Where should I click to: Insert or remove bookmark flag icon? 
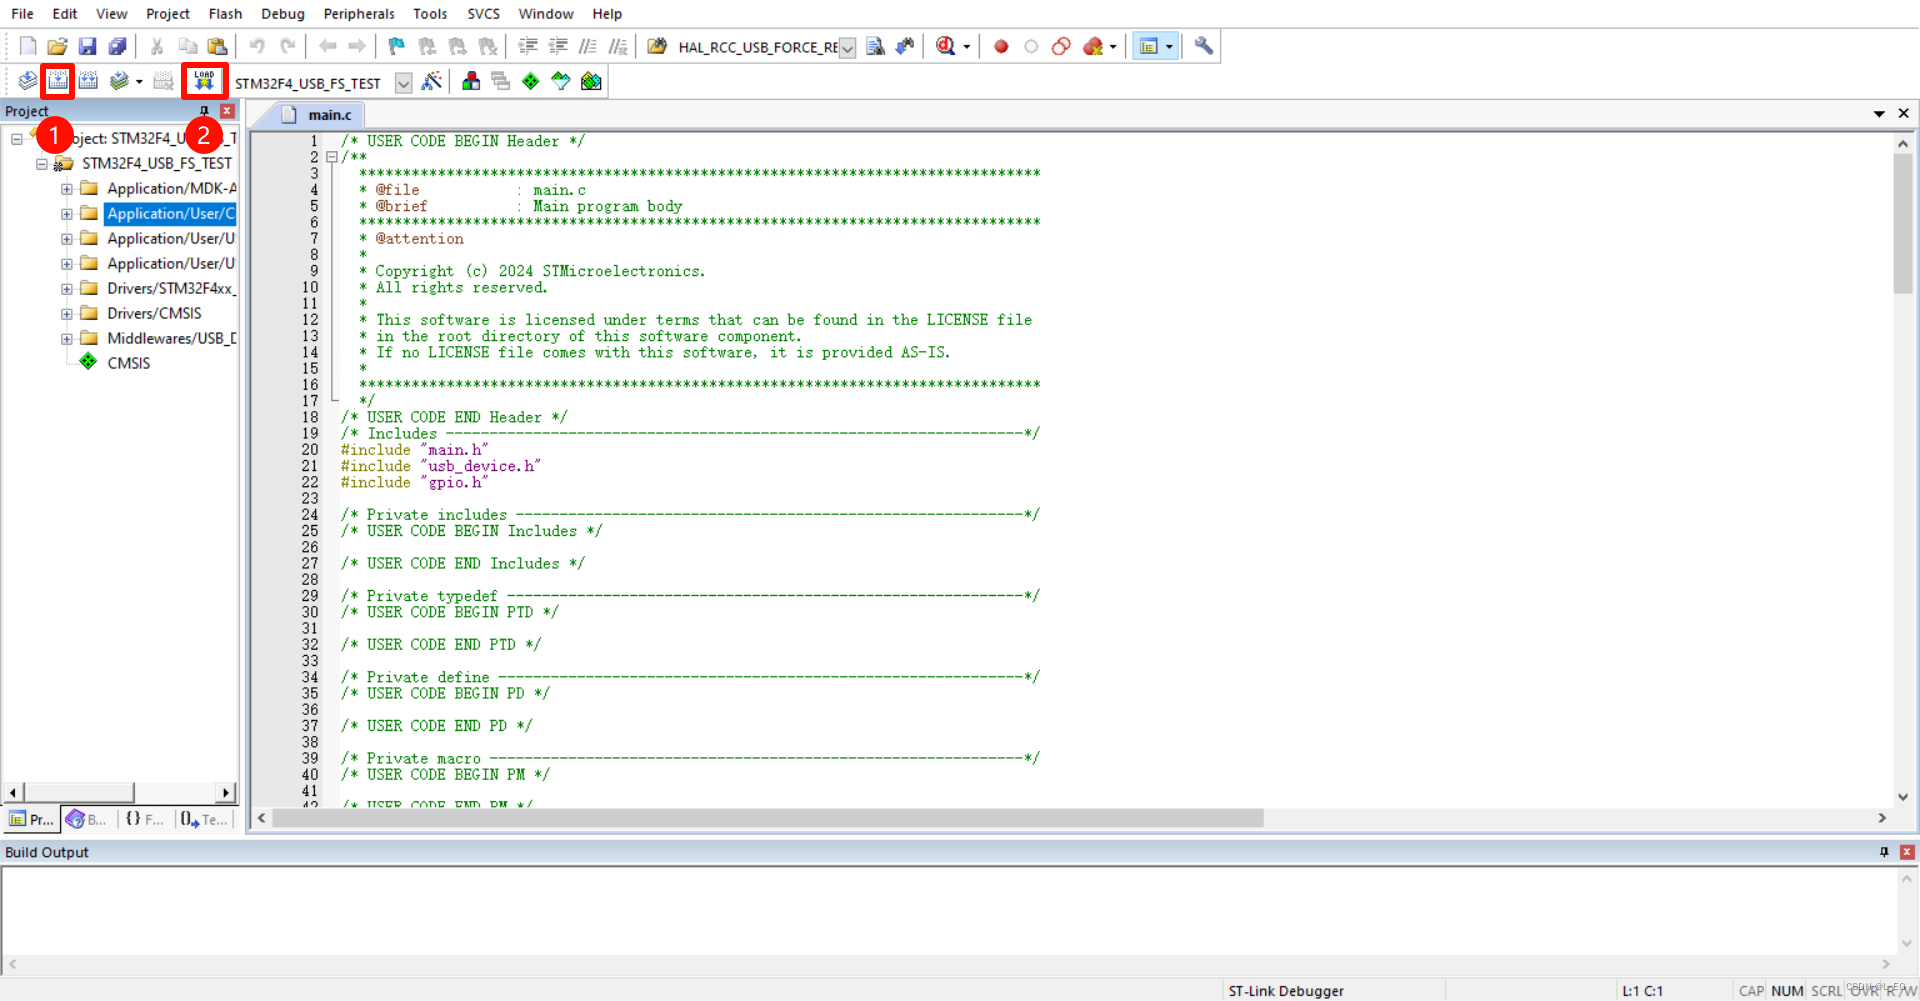396,46
